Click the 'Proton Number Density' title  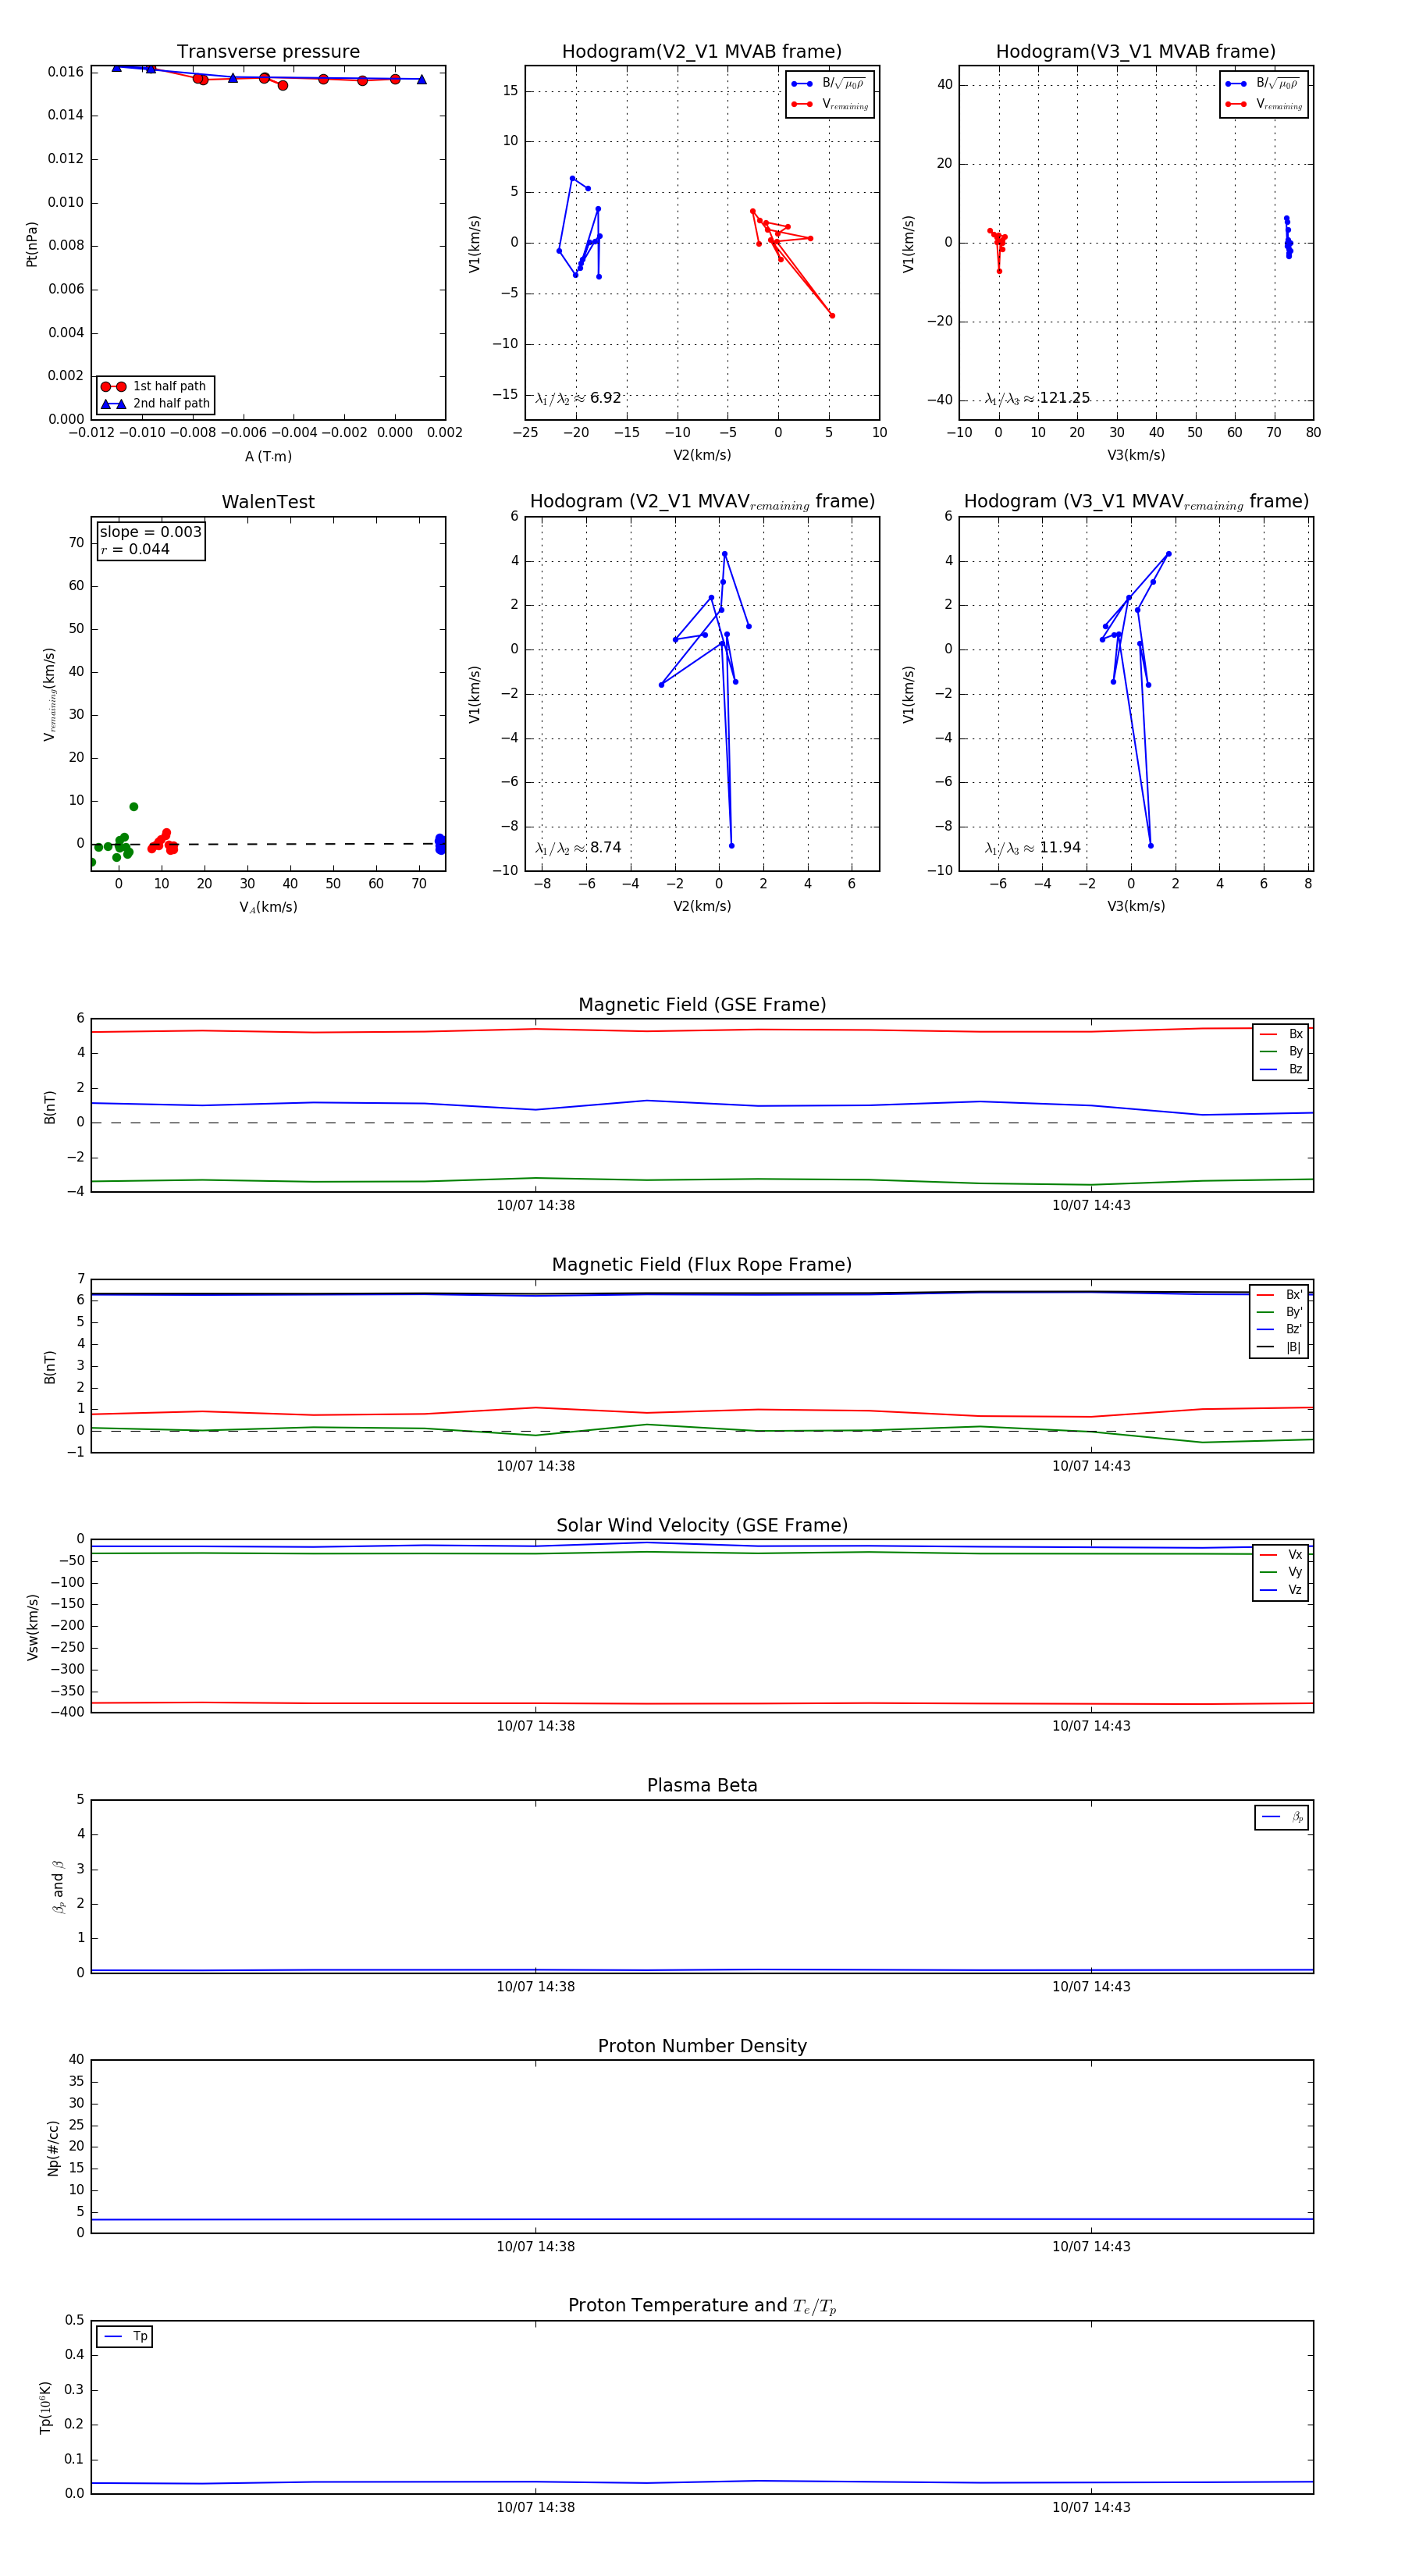(702, 2046)
